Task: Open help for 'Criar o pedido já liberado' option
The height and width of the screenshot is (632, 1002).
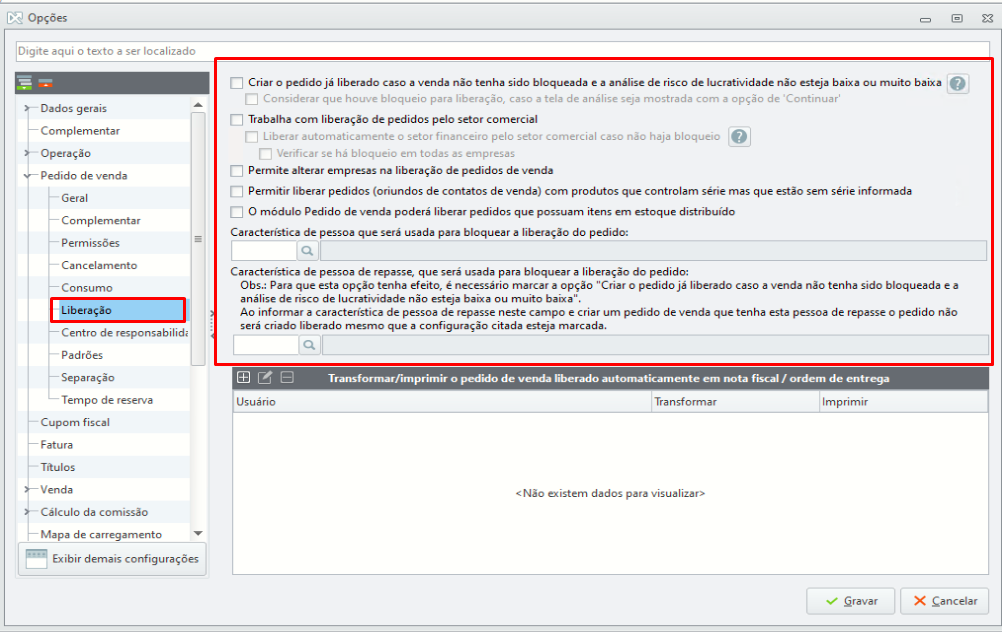Action: point(957,83)
